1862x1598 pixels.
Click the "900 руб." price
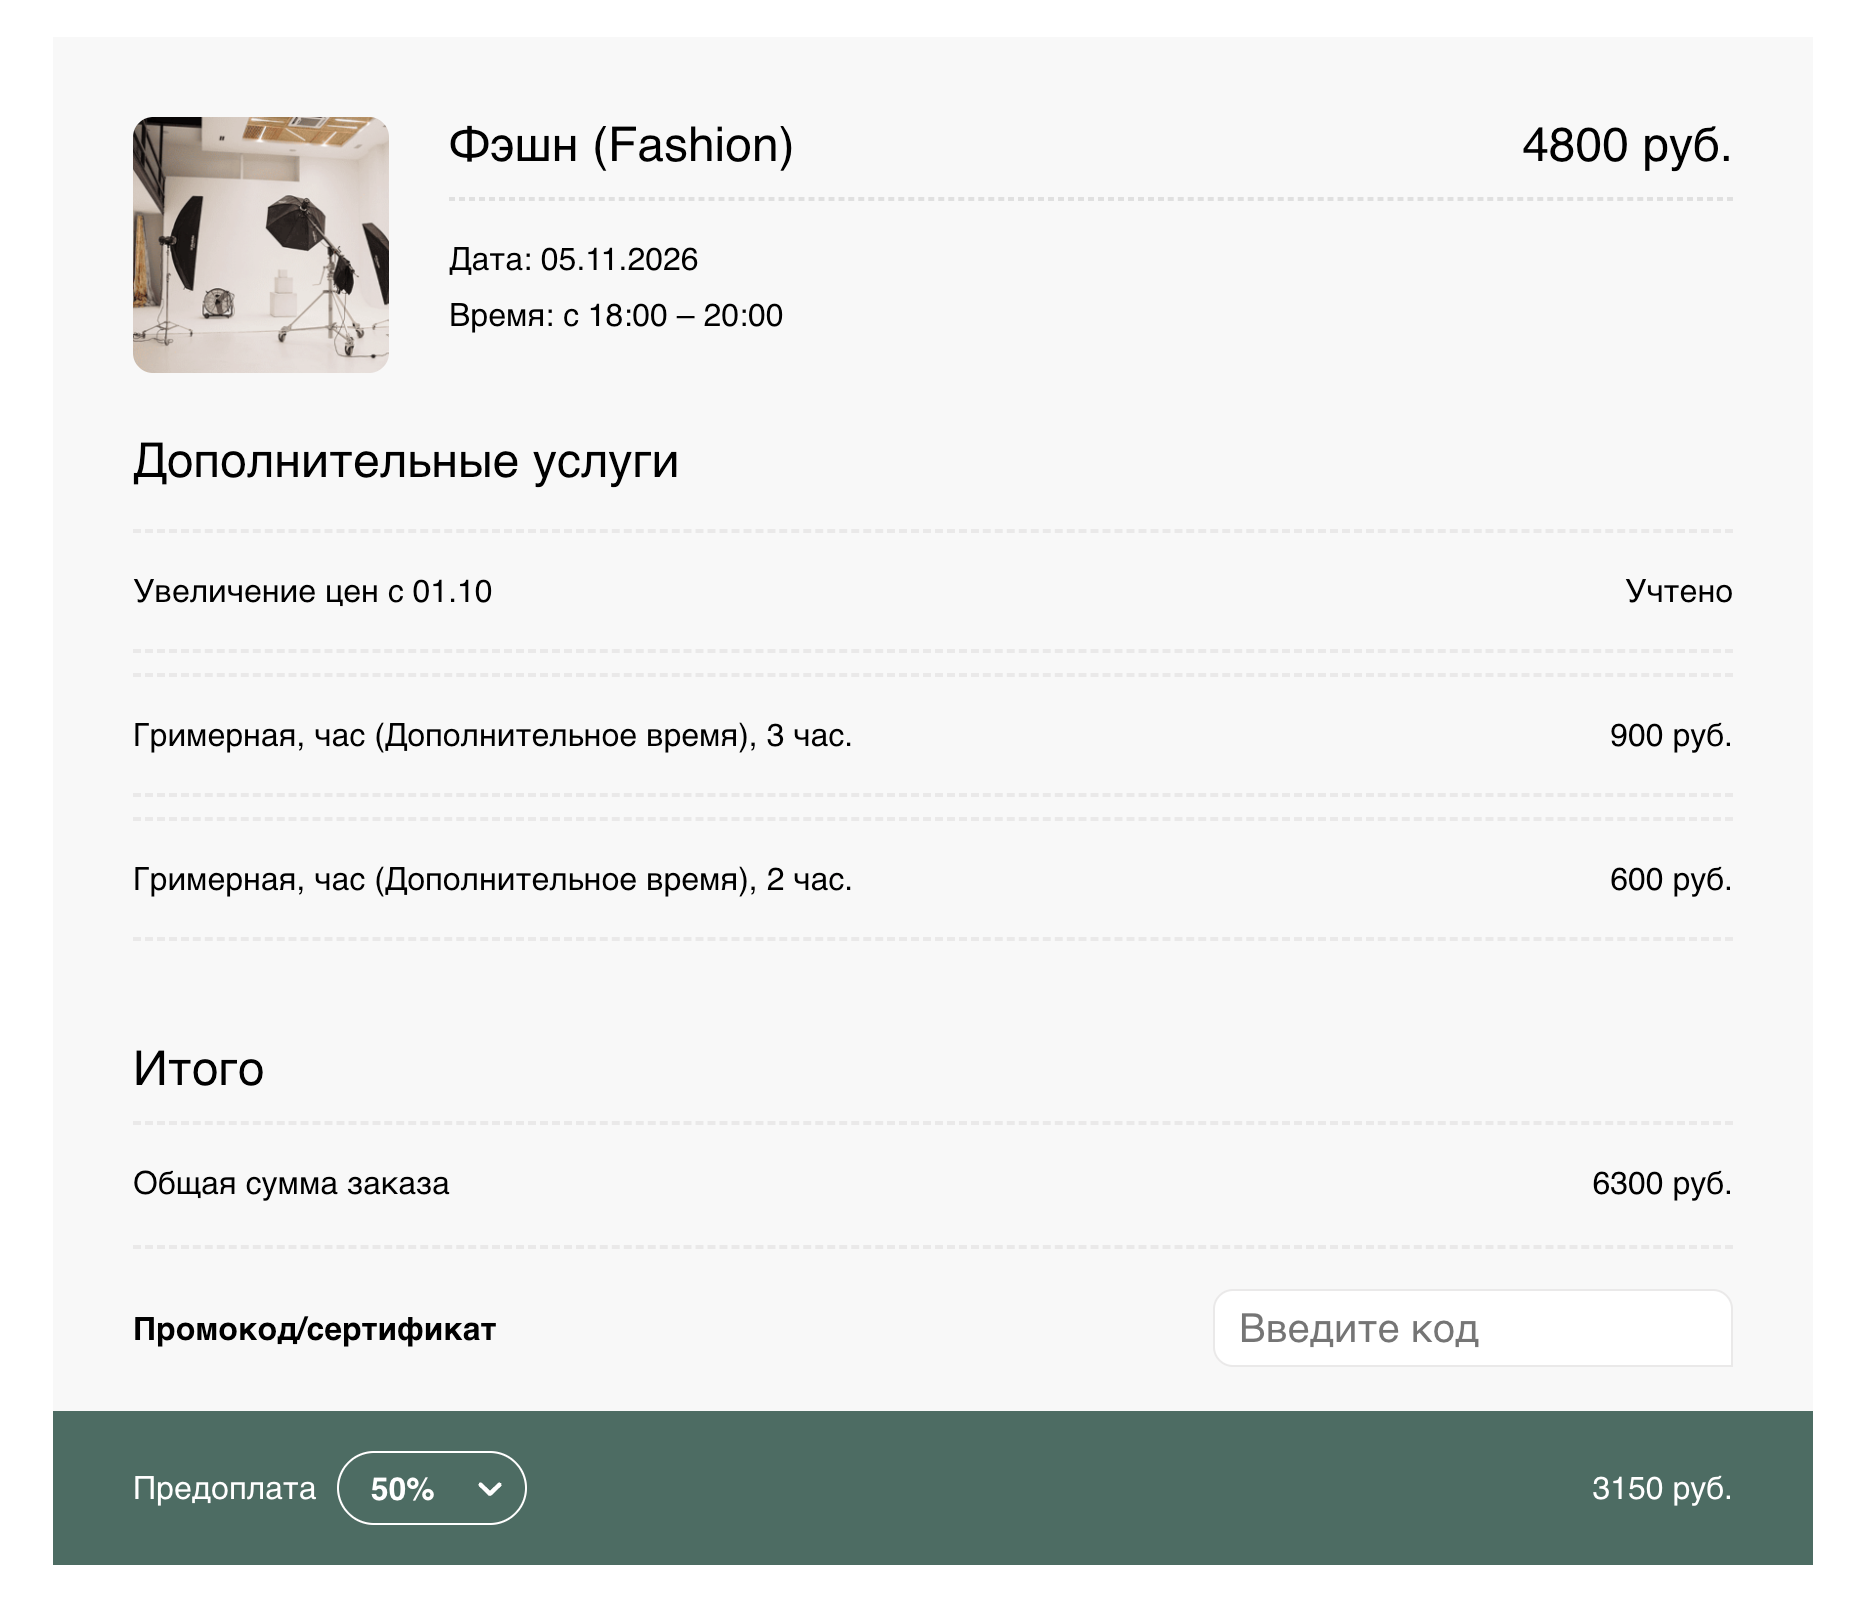coord(1671,735)
